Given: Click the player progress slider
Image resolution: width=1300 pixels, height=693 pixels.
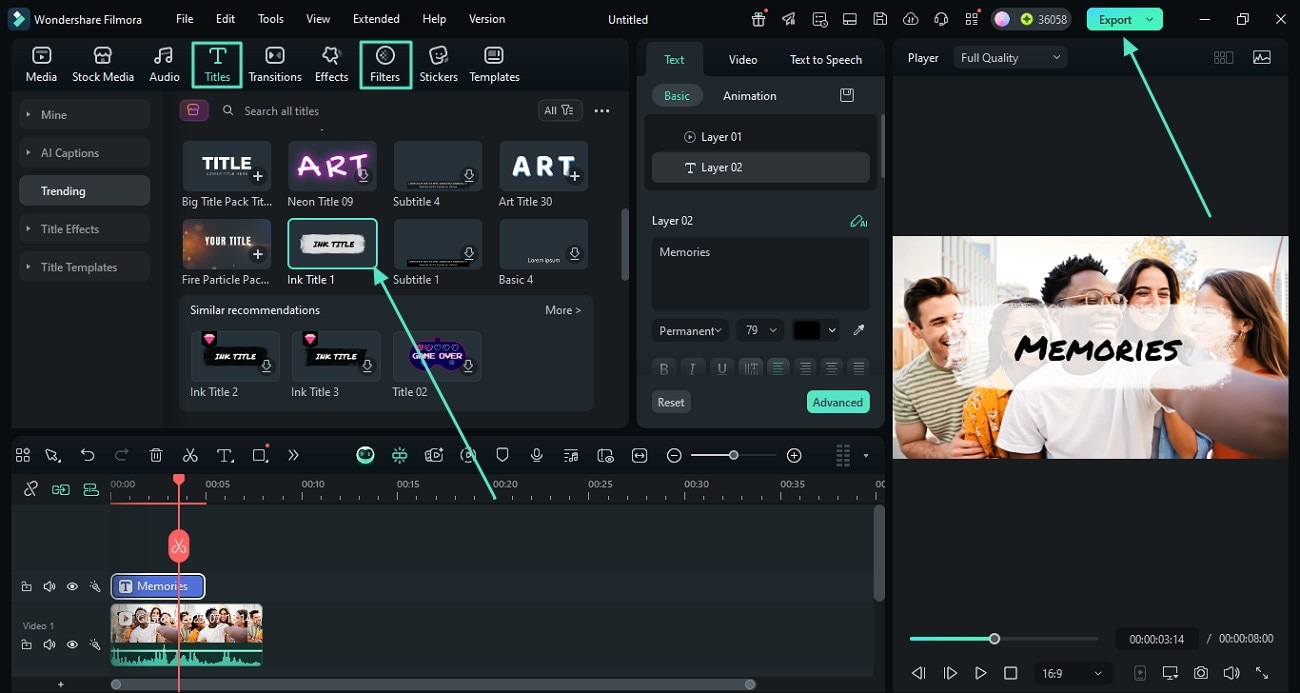Looking at the screenshot, I should tap(1003, 639).
